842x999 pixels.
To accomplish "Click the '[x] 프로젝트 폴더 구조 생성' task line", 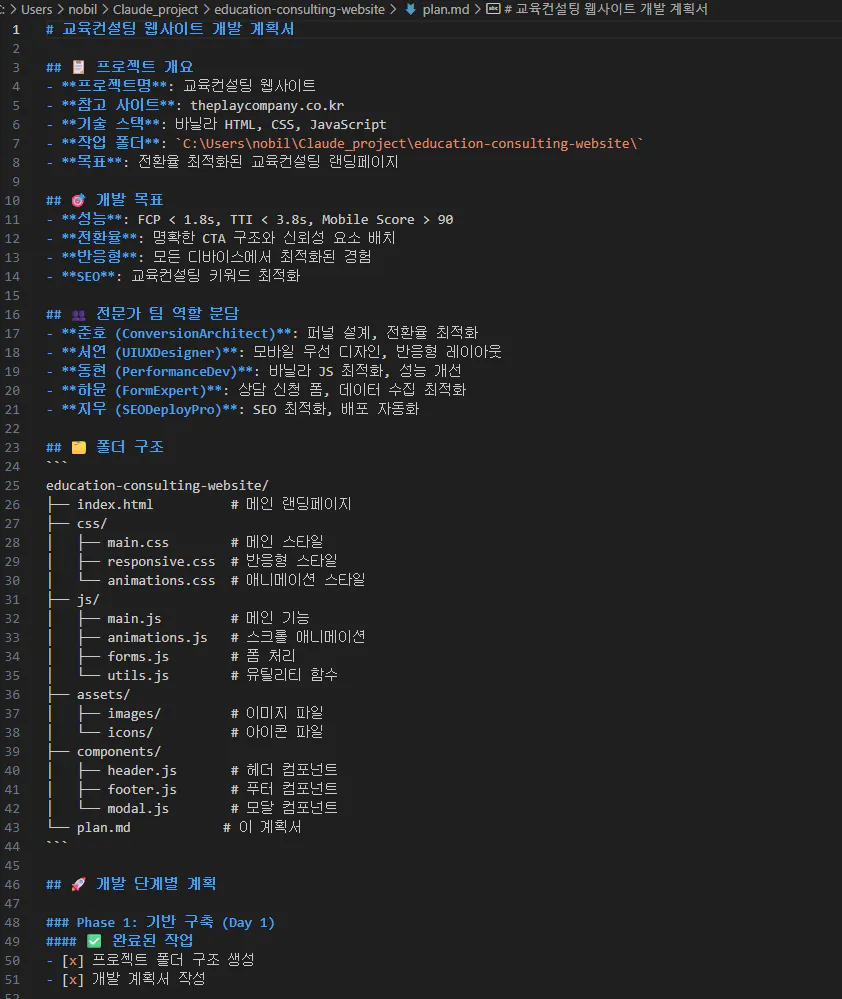I will pyautogui.click(x=158, y=960).
